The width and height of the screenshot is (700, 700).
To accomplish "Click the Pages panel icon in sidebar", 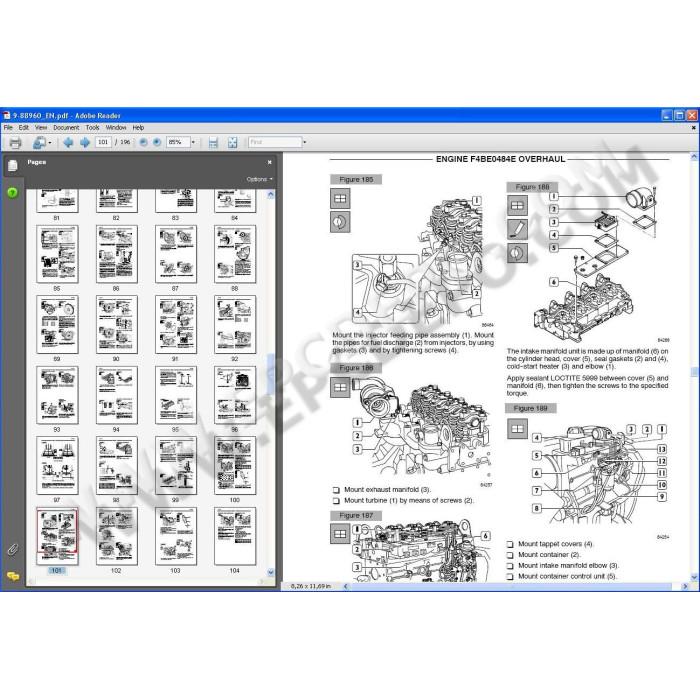I will [12, 166].
